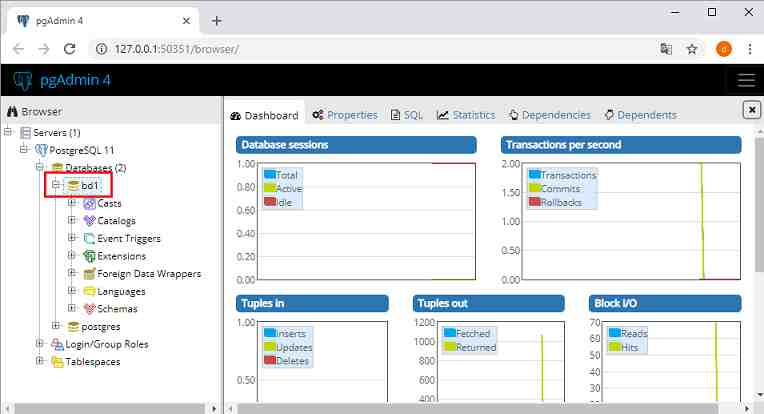Click the yellow-green Updates legend swatch
This screenshot has height=414, width=764.
(x=269, y=347)
